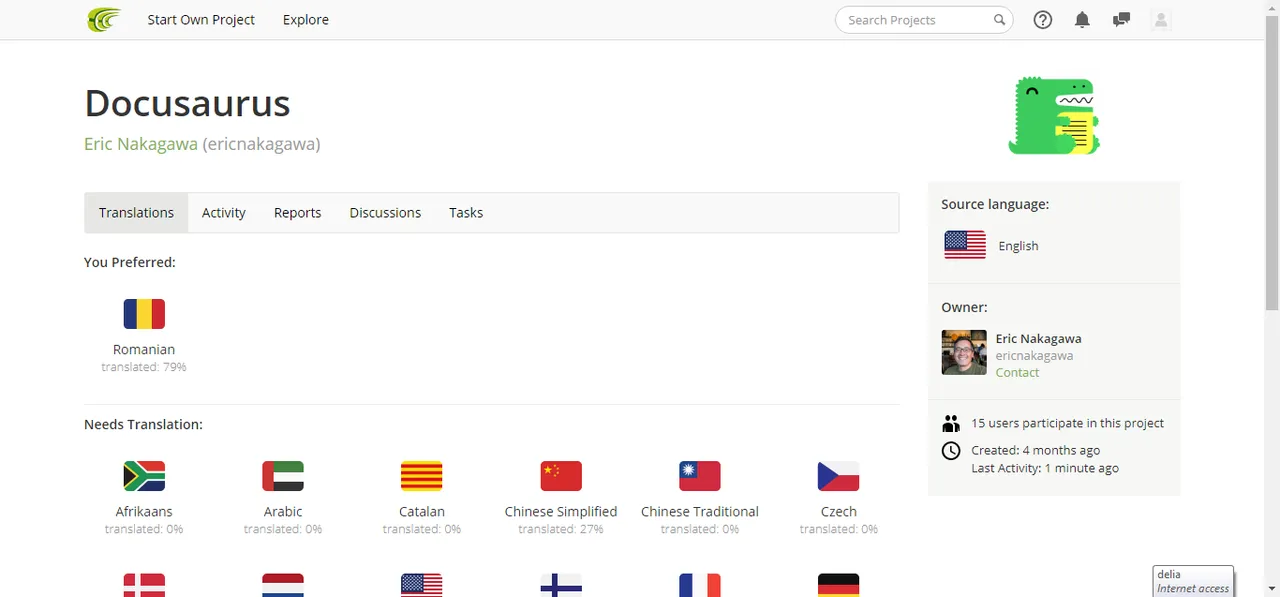Open Eric Nakagawa profile link under title

(141, 144)
